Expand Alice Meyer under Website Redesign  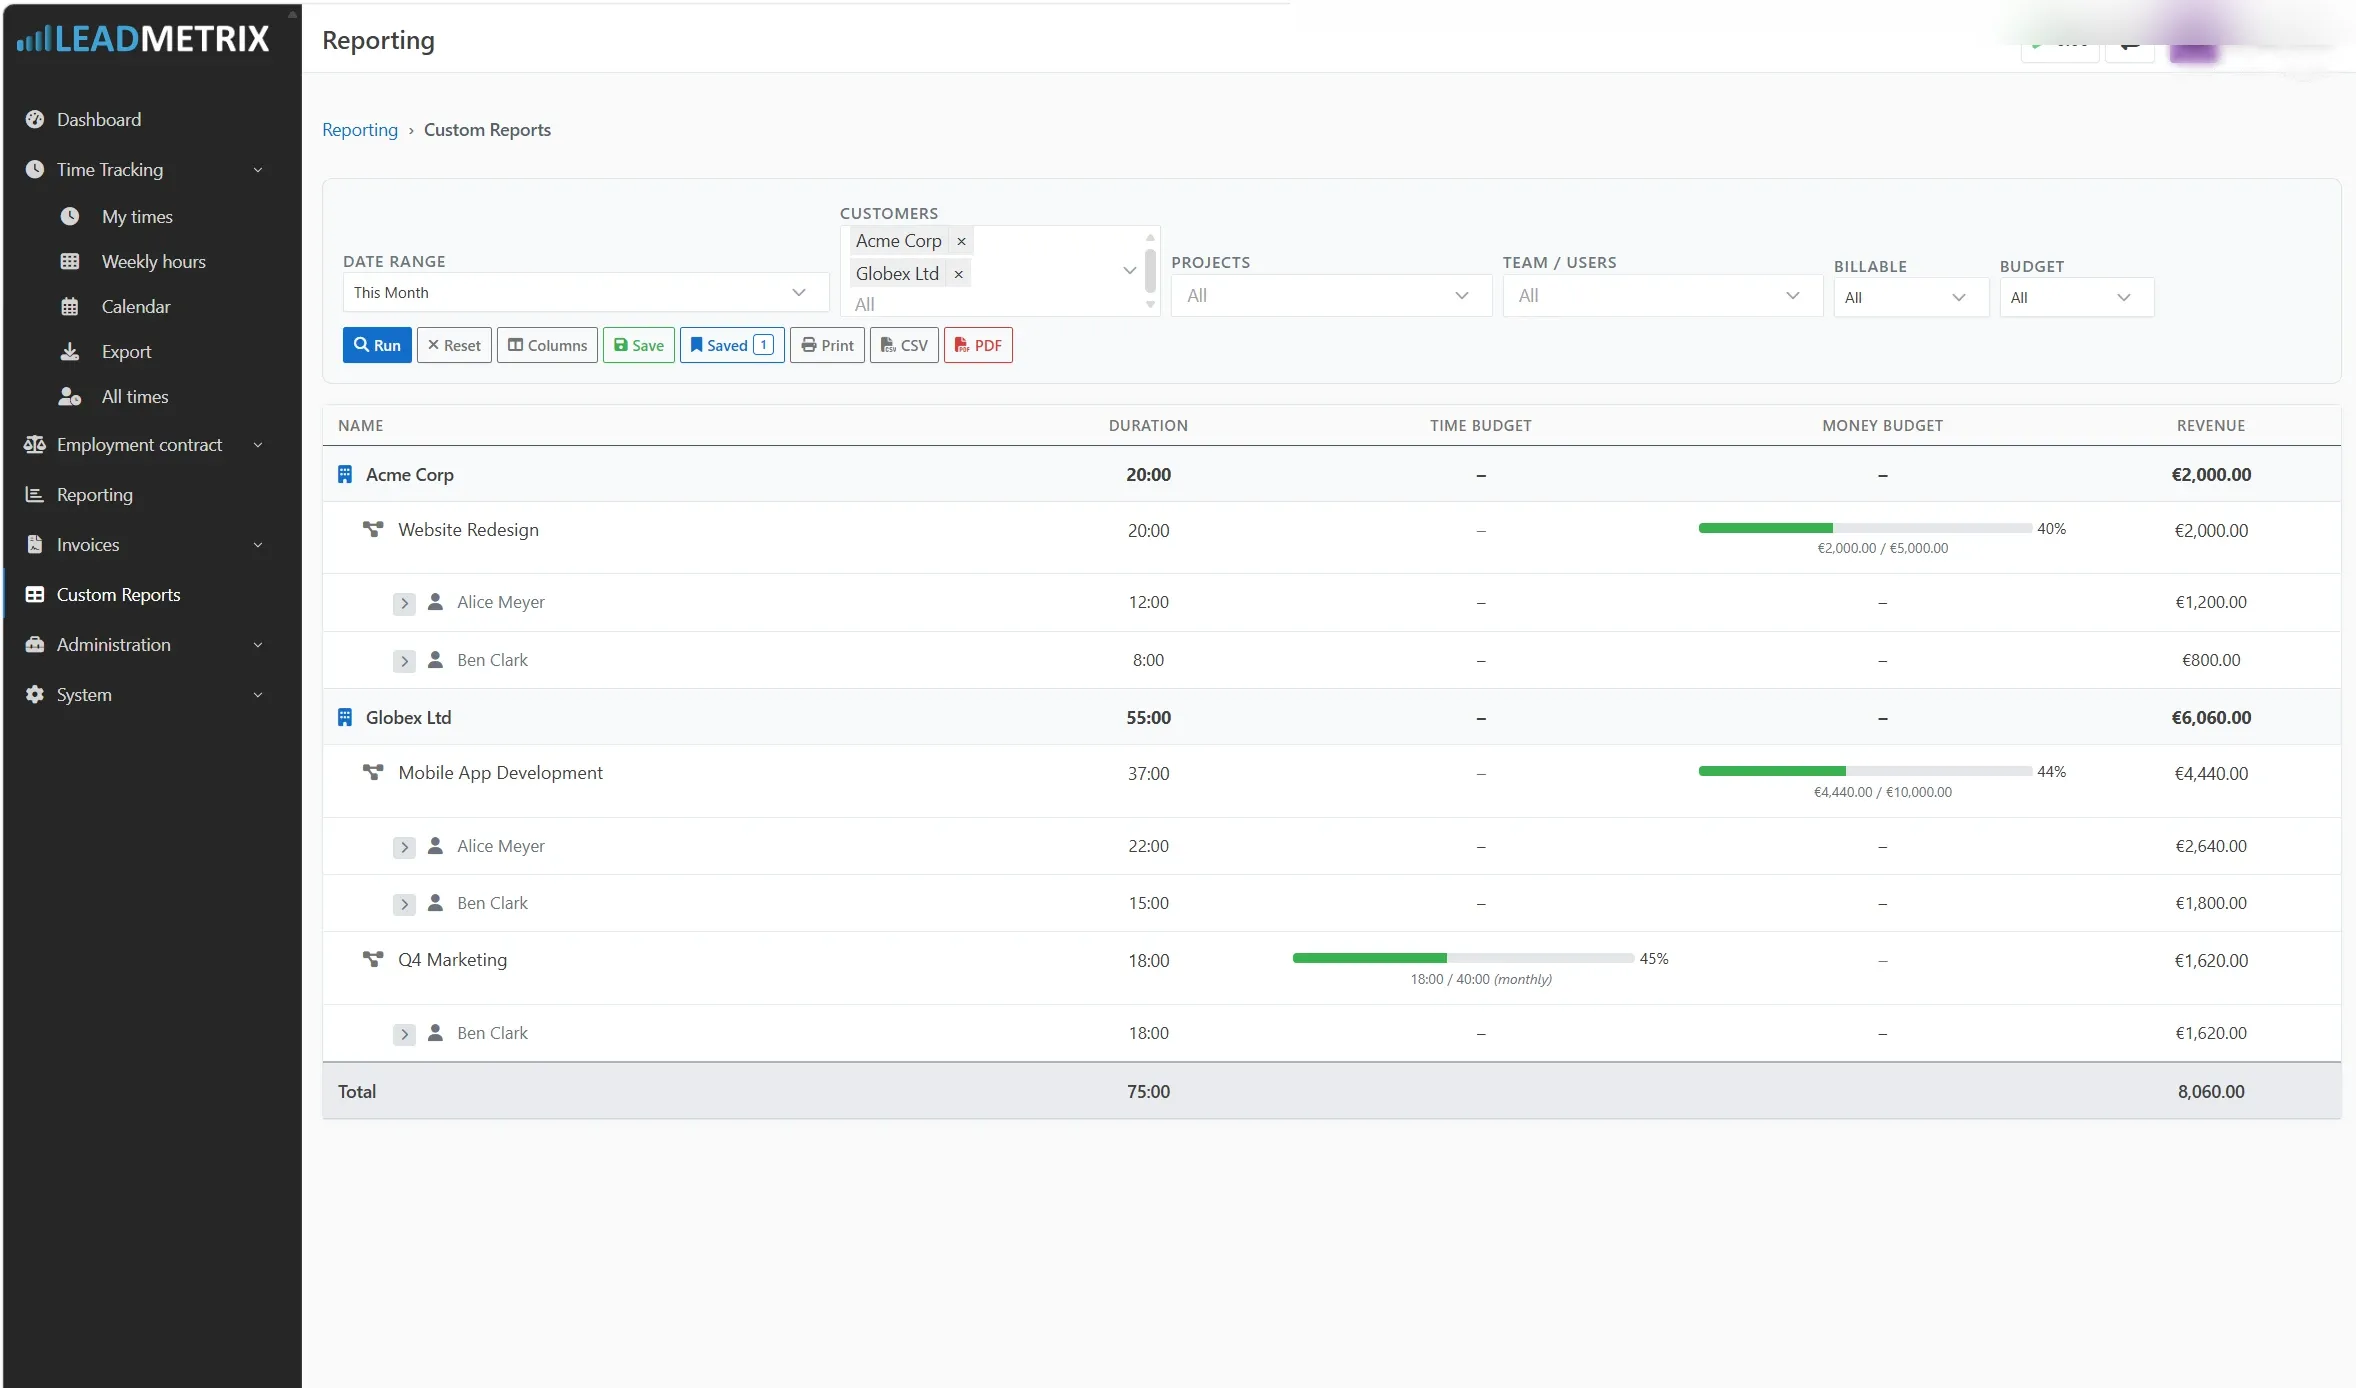[404, 603]
